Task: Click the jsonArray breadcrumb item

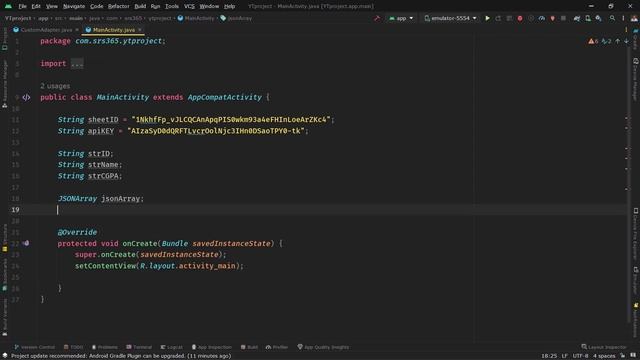Action: point(236,18)
